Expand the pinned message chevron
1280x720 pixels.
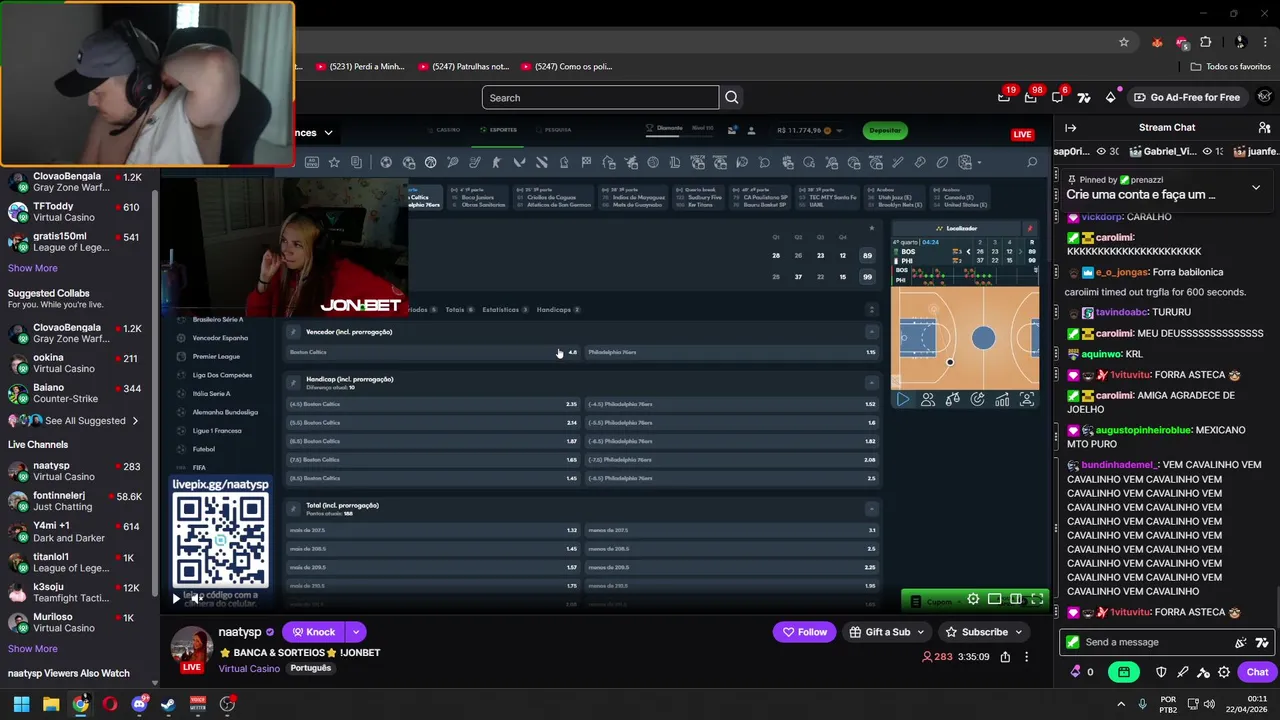click(x=1256, y=187)
